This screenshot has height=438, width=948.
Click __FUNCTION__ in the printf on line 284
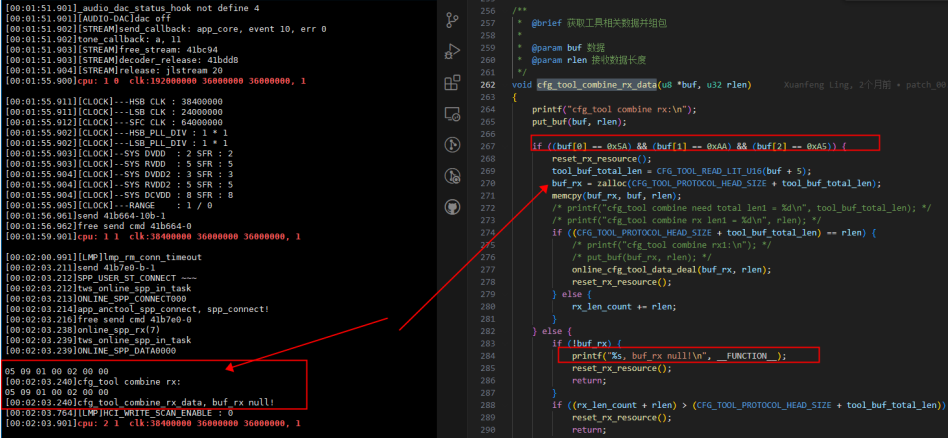click(x=748, y=356)
